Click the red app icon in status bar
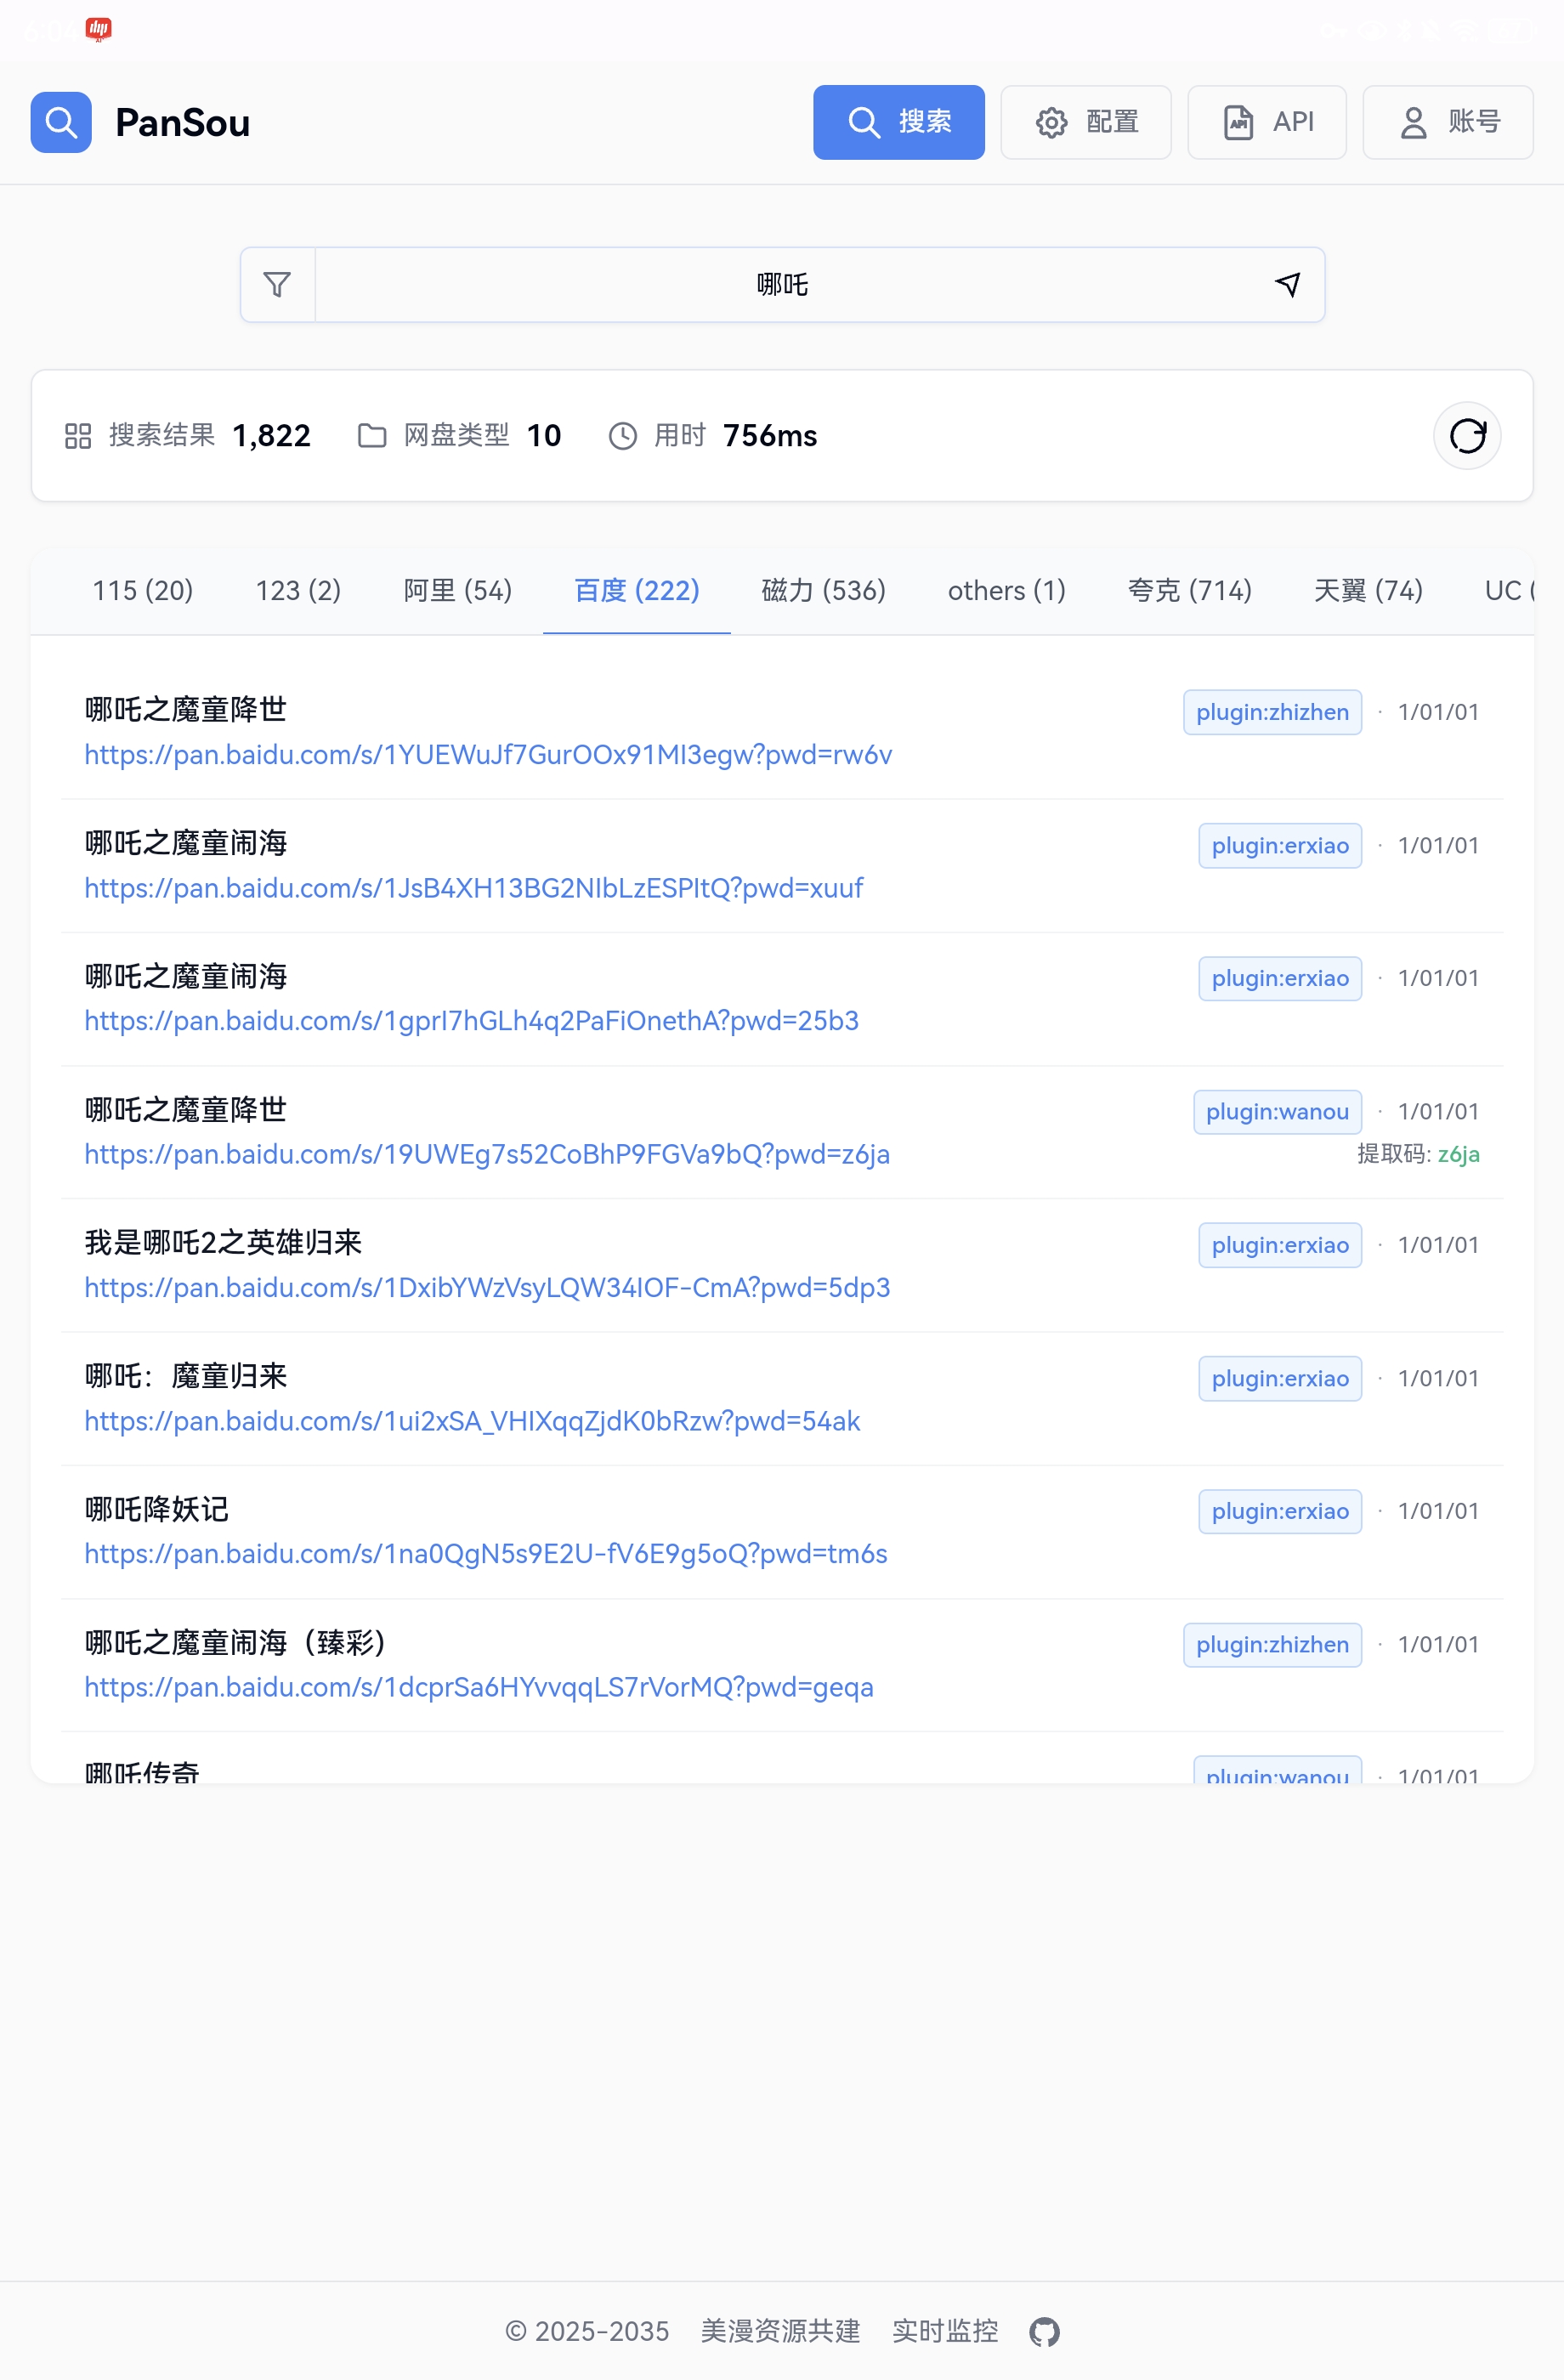Viewport: 1564px width, 2380px height. [x=98, y=29]
